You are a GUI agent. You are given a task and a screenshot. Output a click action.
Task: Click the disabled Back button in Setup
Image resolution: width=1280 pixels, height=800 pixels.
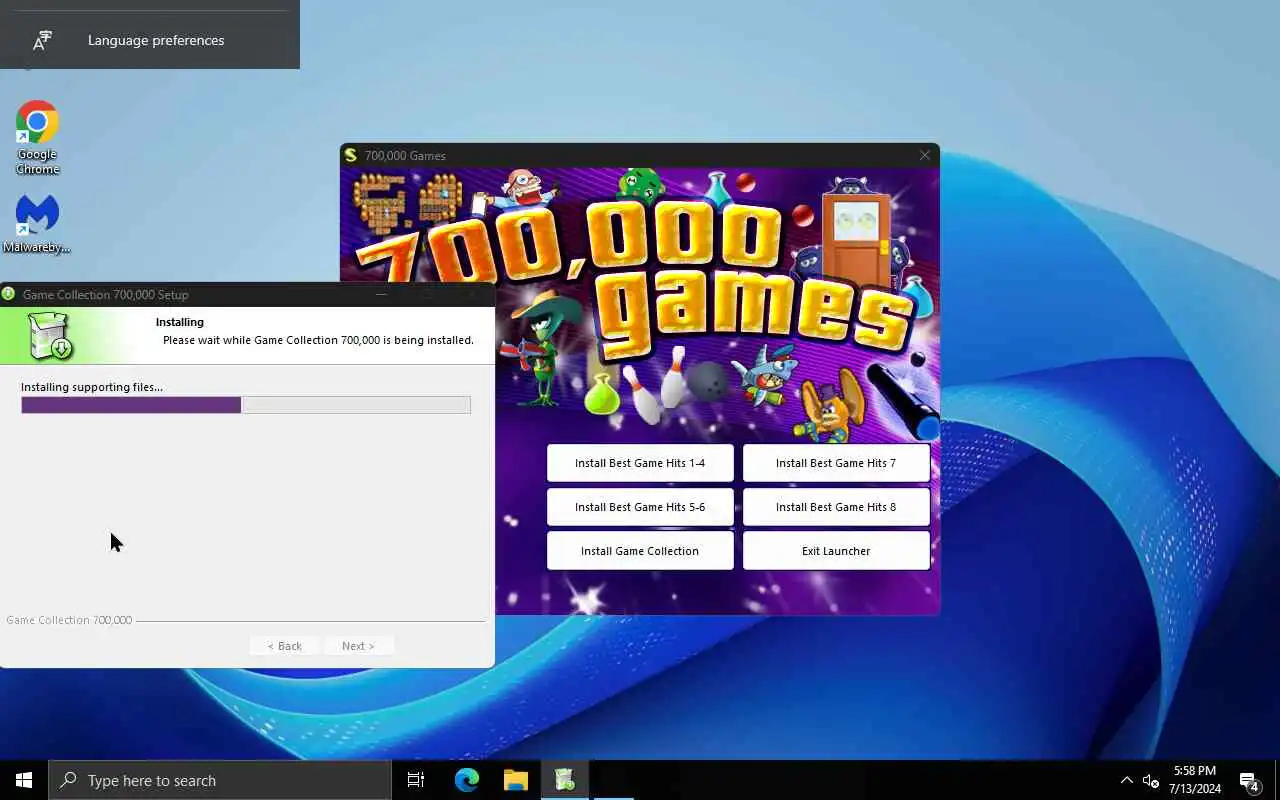(x=285, y=646)
